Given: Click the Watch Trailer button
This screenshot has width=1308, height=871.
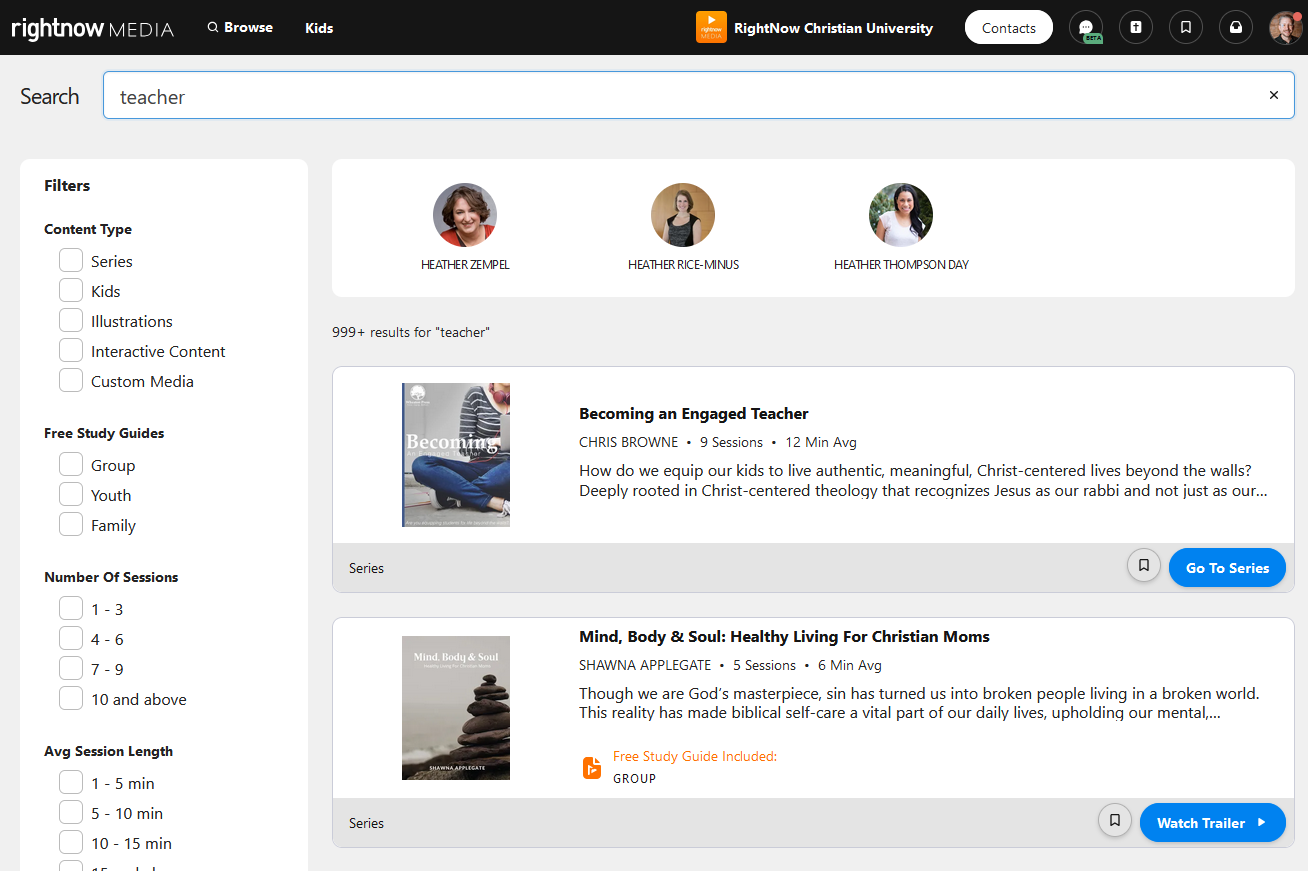Looking at the screenshot, I should (x=1212, y=823).
